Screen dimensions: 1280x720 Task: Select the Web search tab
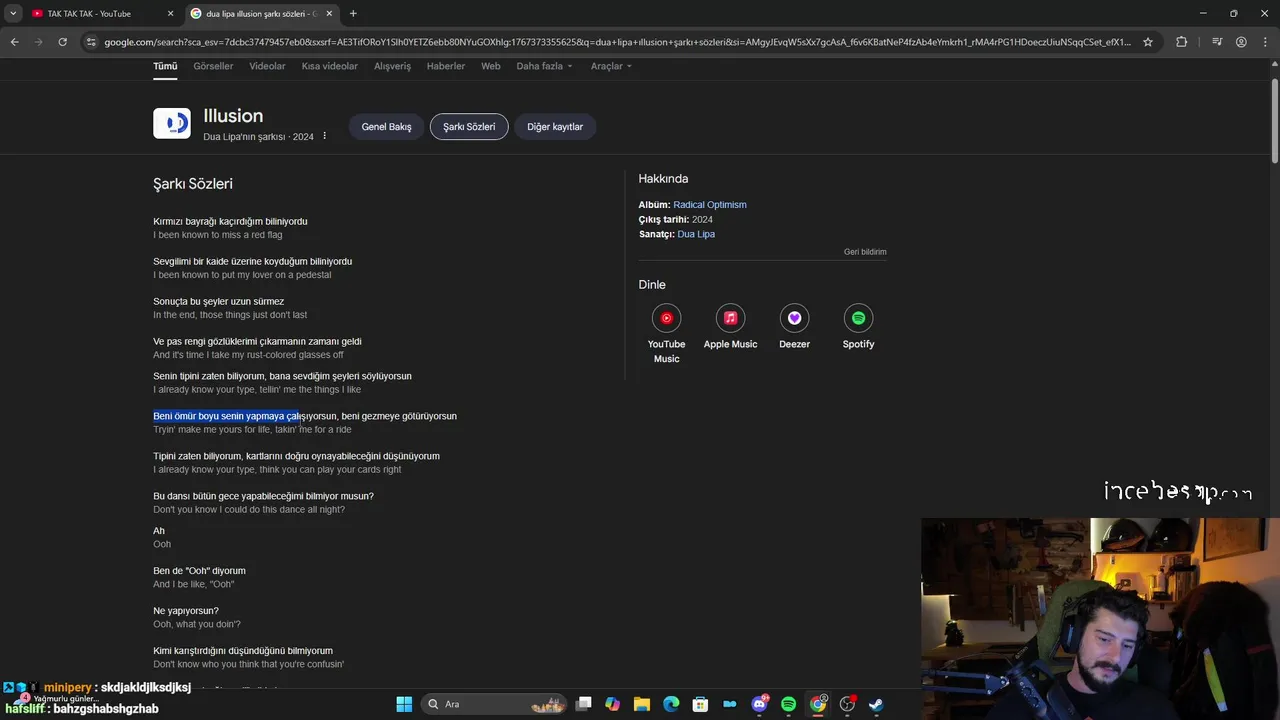[x=490, y=66]
